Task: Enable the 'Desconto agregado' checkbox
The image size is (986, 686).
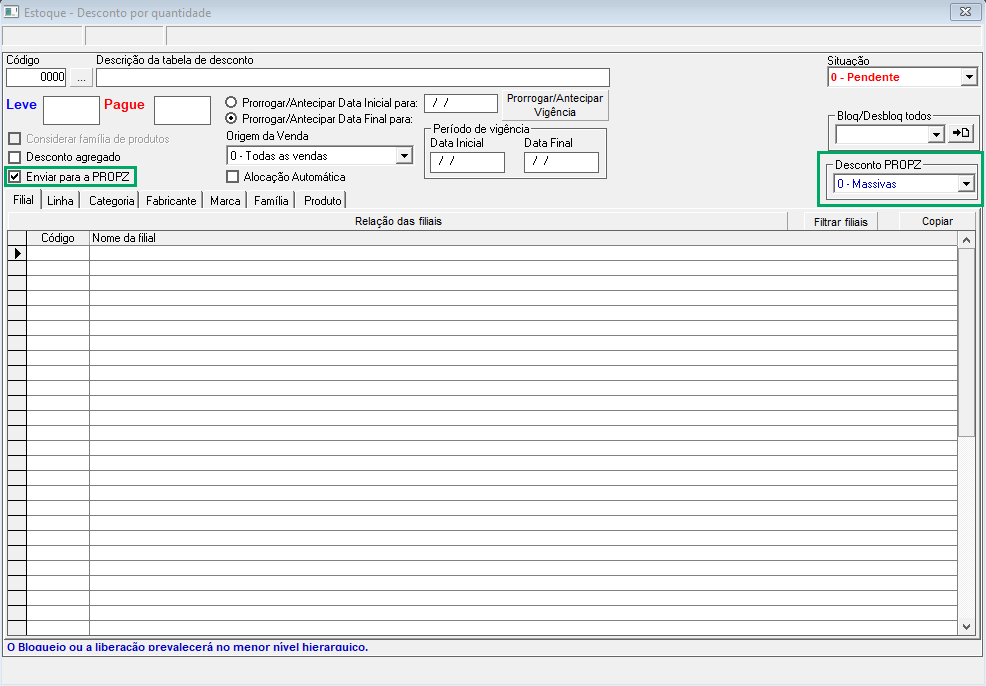Action: click(15, 157)
